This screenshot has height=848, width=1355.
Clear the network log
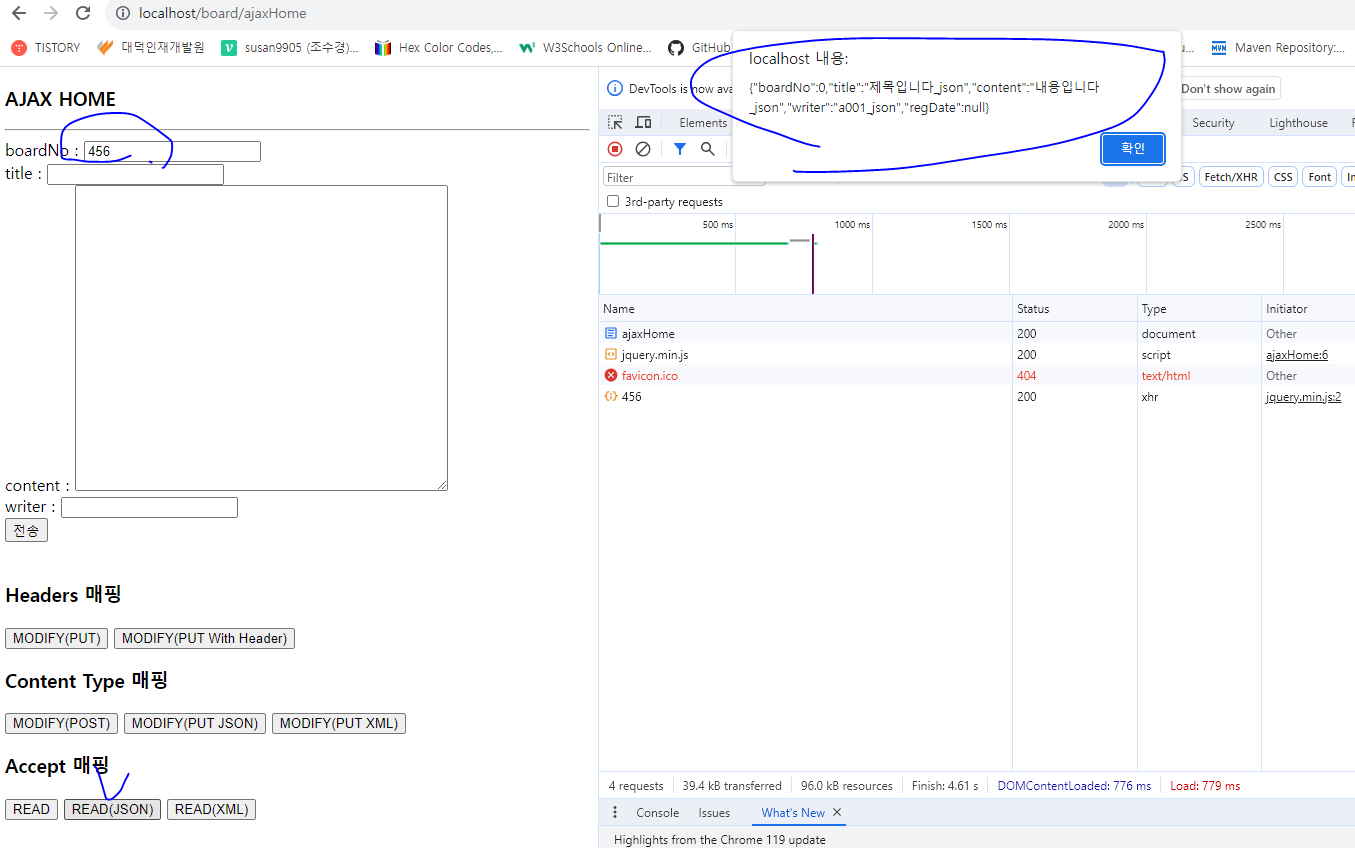point(643,149)
